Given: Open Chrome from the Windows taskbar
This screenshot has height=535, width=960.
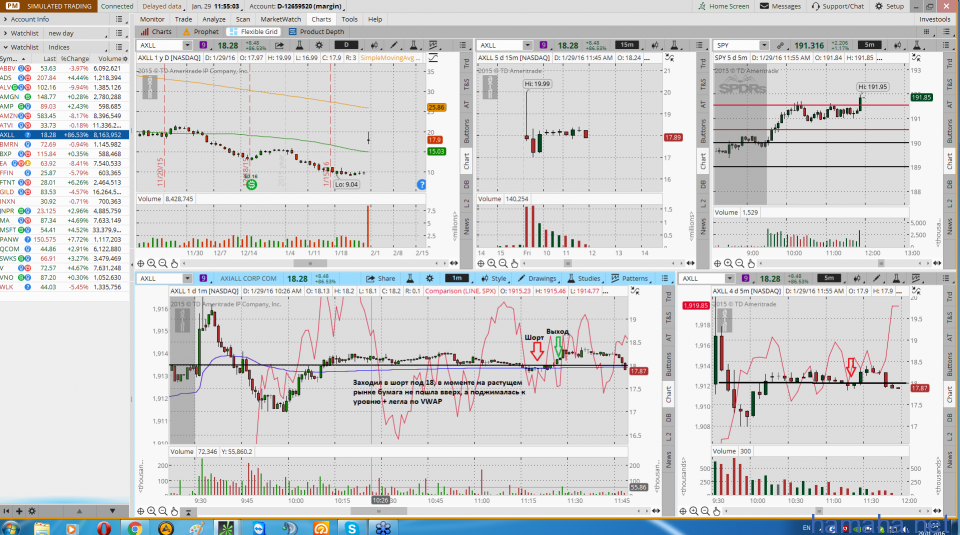Looking at the screenshot, I should click(135, 528).
